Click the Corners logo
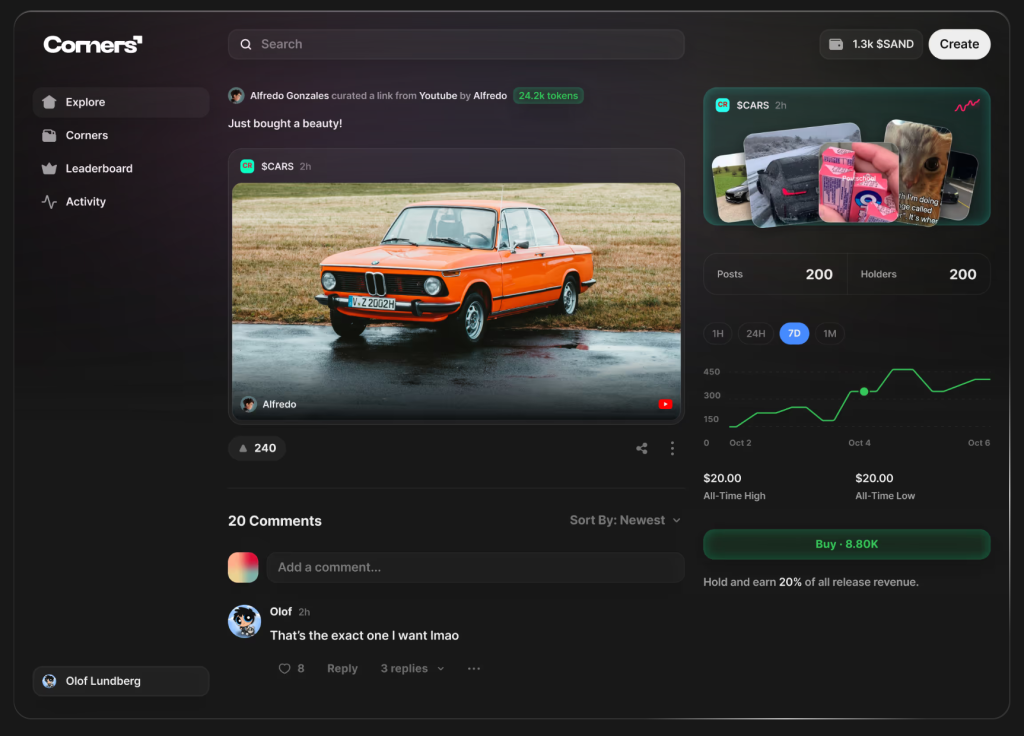Screen dimensions: 1024x736 93,44
